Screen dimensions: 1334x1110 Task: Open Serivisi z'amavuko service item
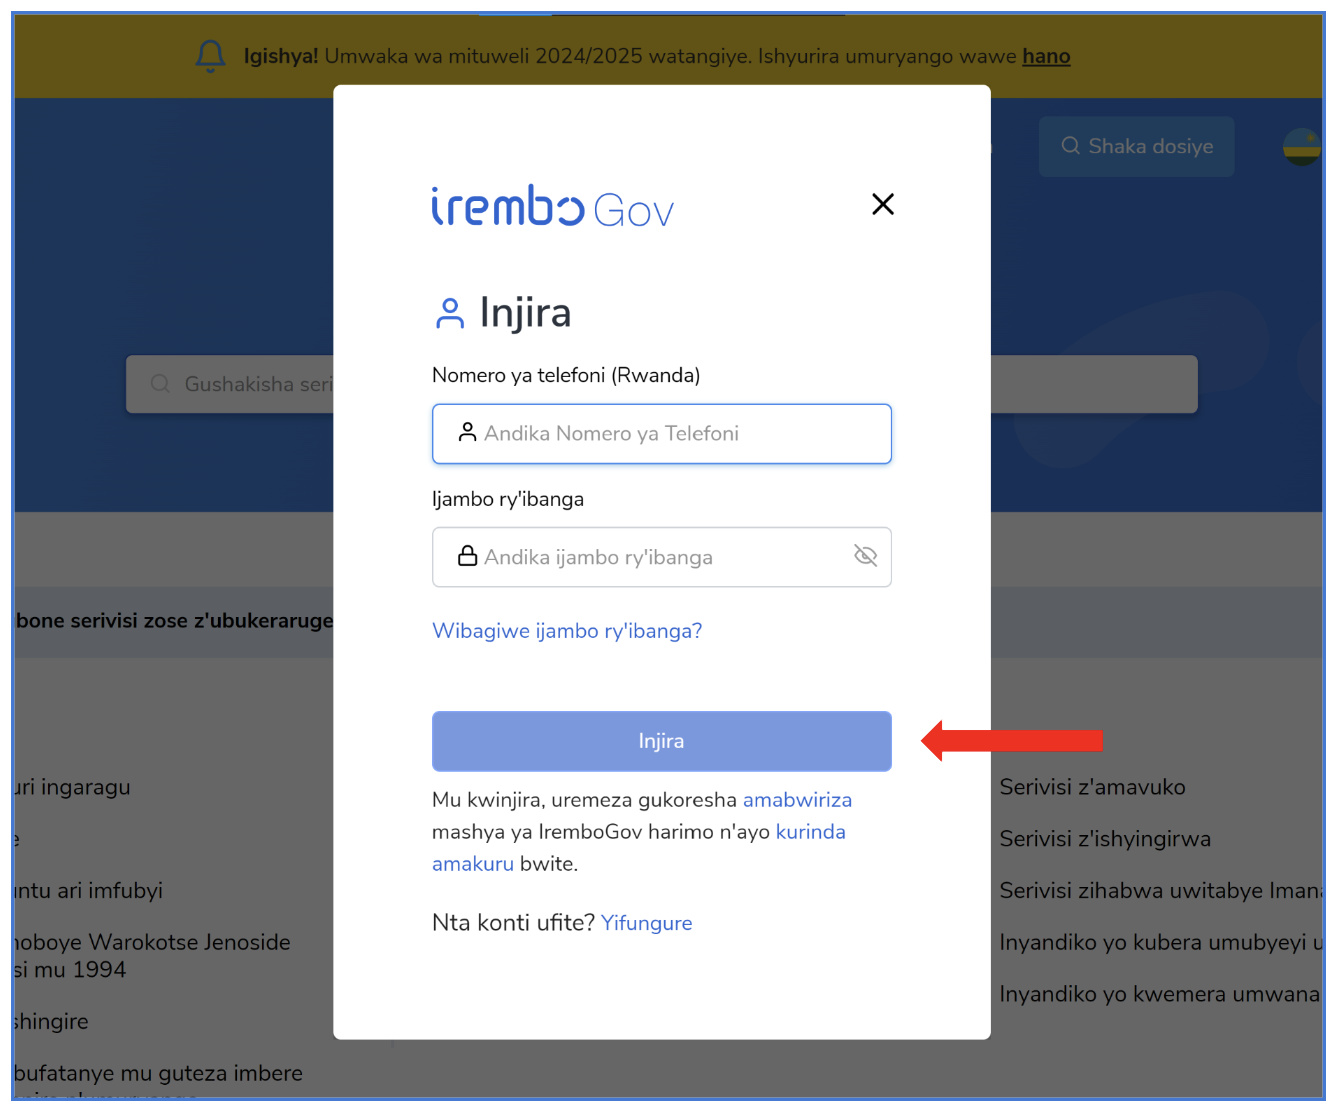pos(1092,787)
